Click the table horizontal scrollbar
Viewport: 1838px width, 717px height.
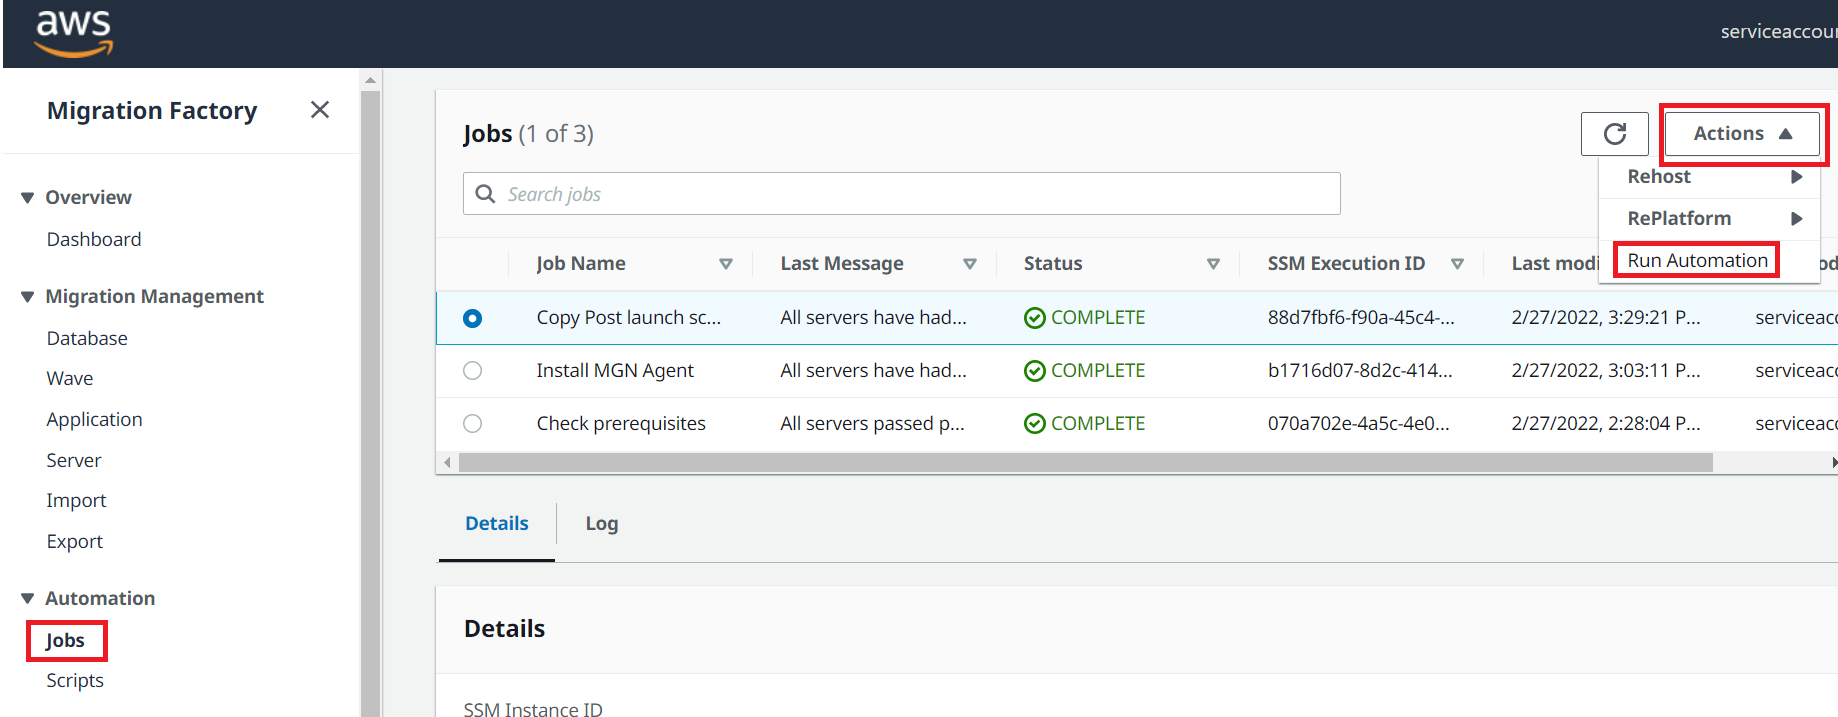(1085, 463)
